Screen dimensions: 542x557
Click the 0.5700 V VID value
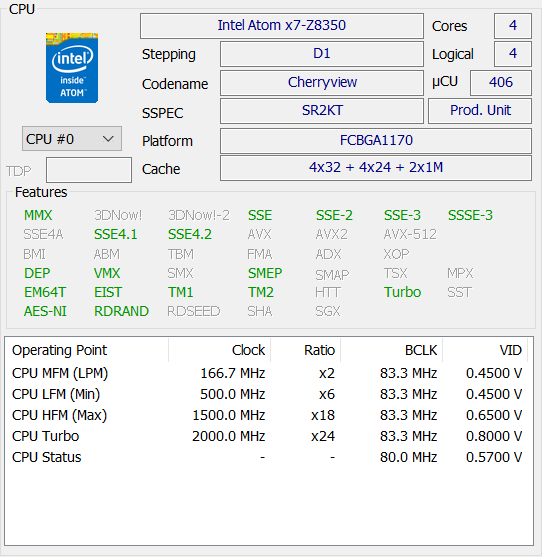pos(494,457)
